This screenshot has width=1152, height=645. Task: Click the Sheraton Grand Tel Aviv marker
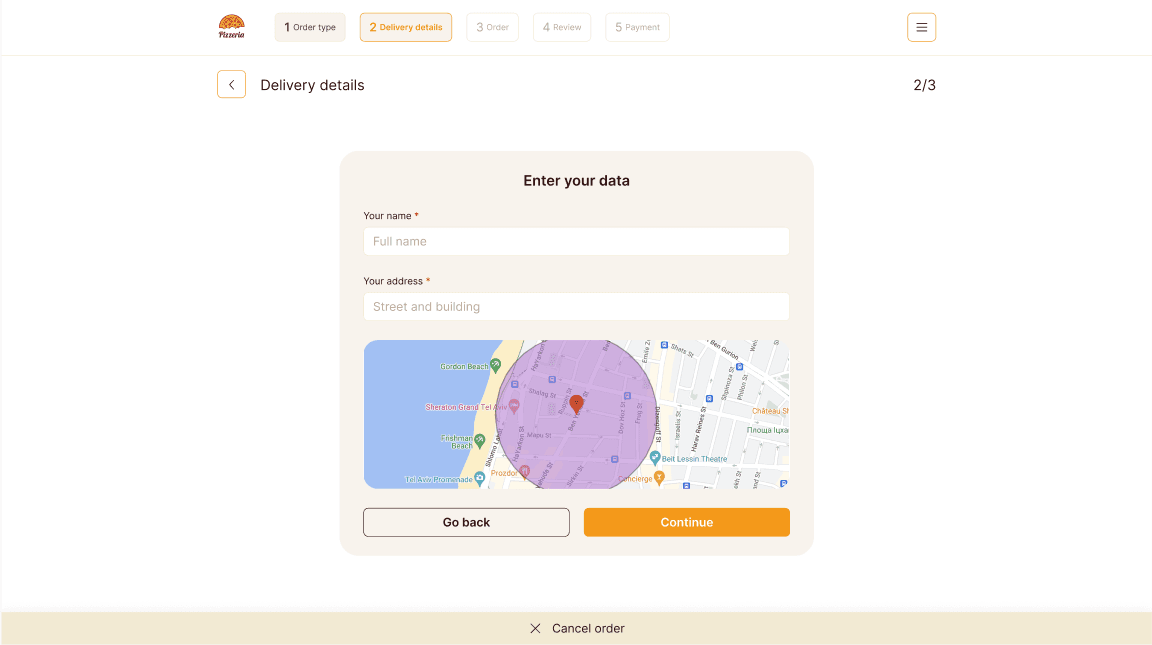tap(514, 406)
